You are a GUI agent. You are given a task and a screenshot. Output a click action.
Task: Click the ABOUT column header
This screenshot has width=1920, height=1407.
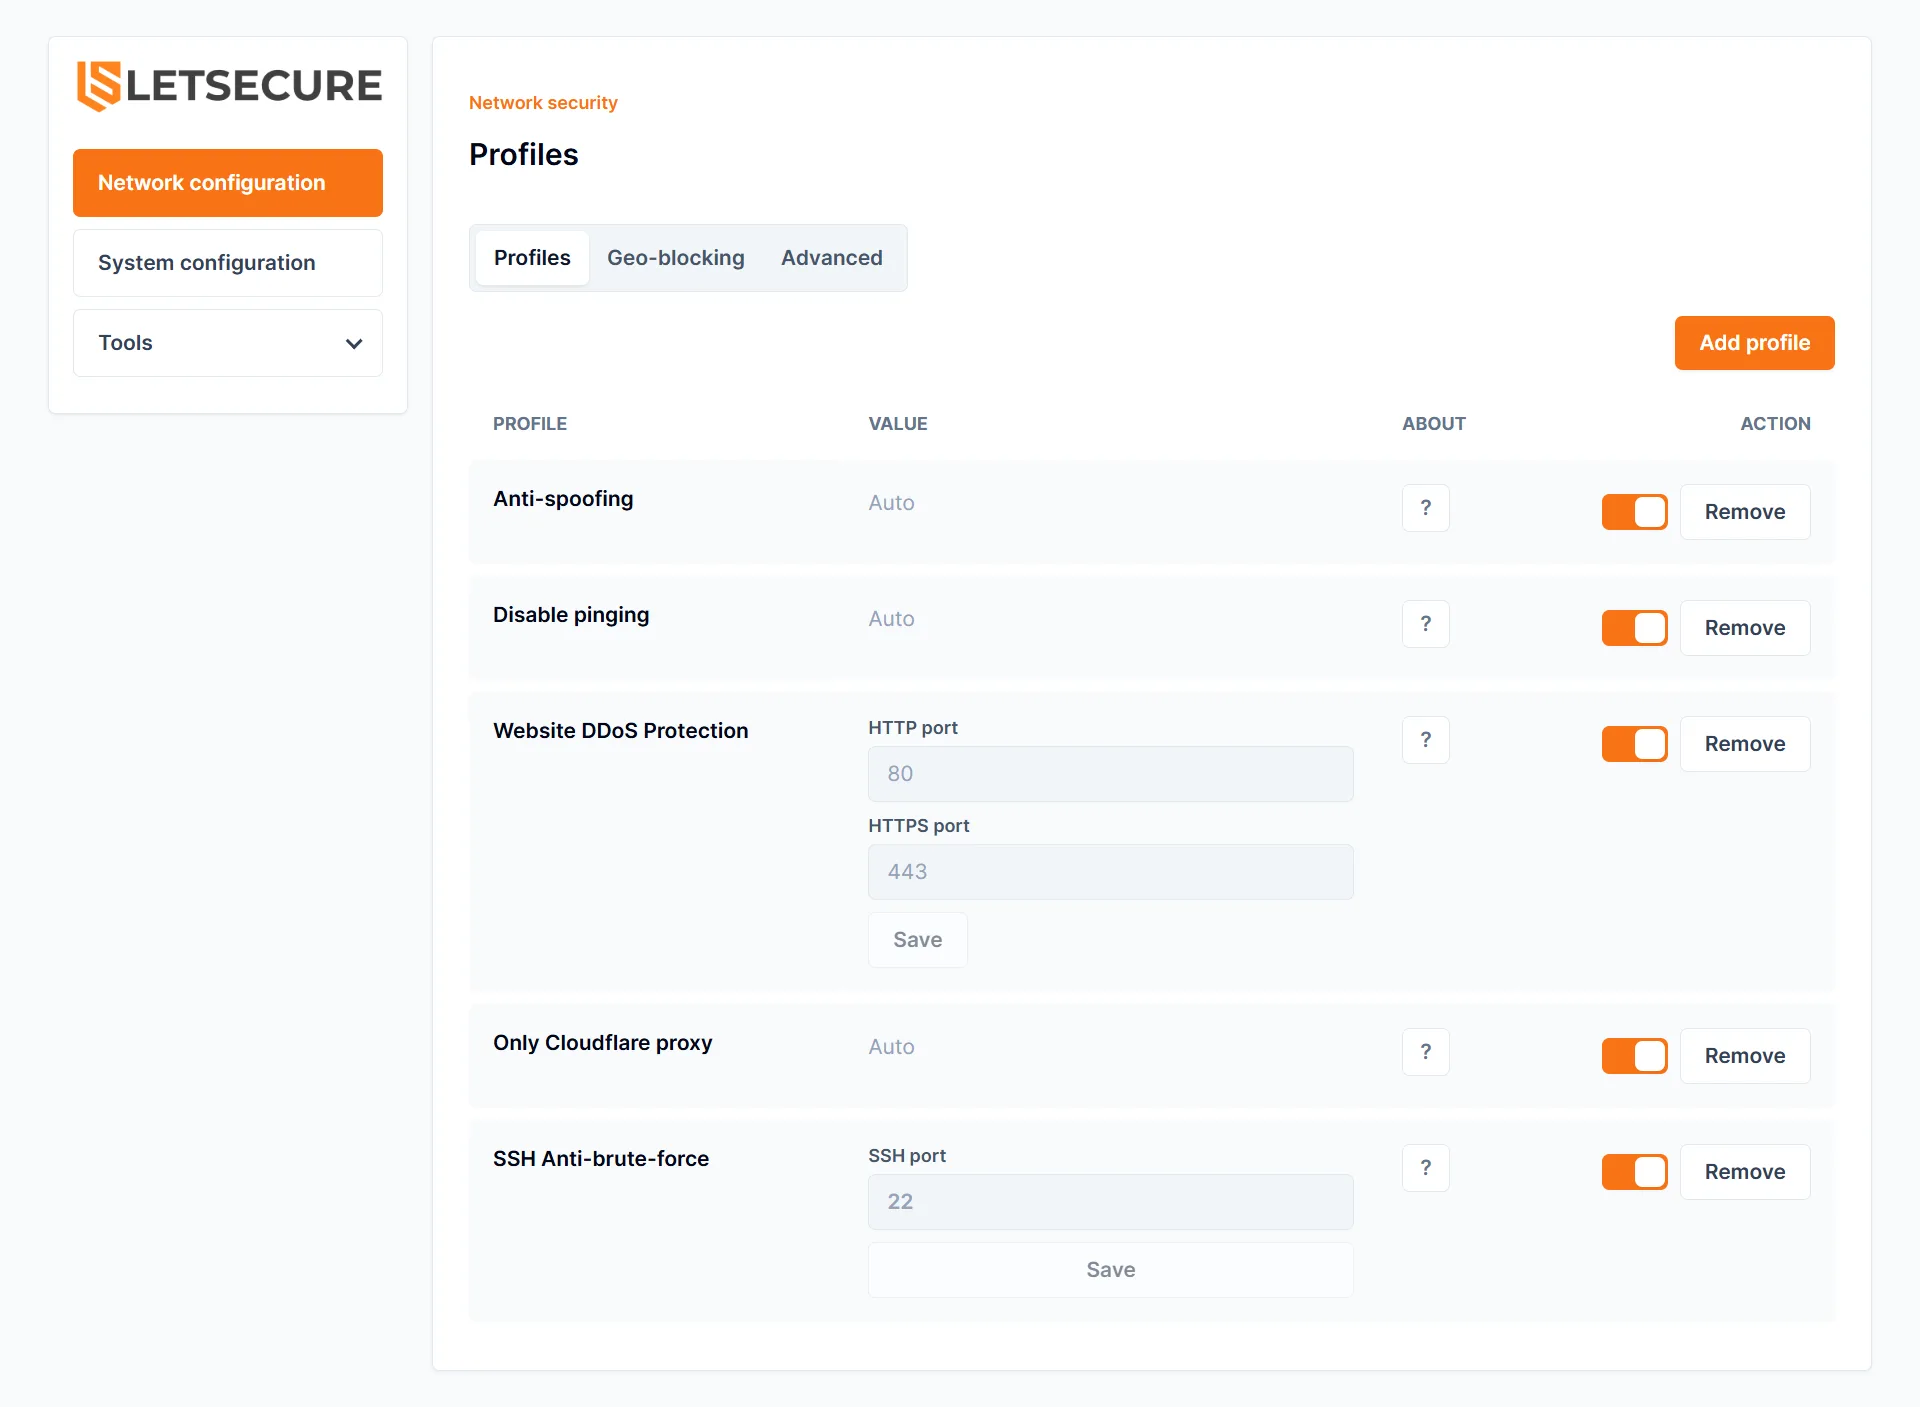point(1434,424)
